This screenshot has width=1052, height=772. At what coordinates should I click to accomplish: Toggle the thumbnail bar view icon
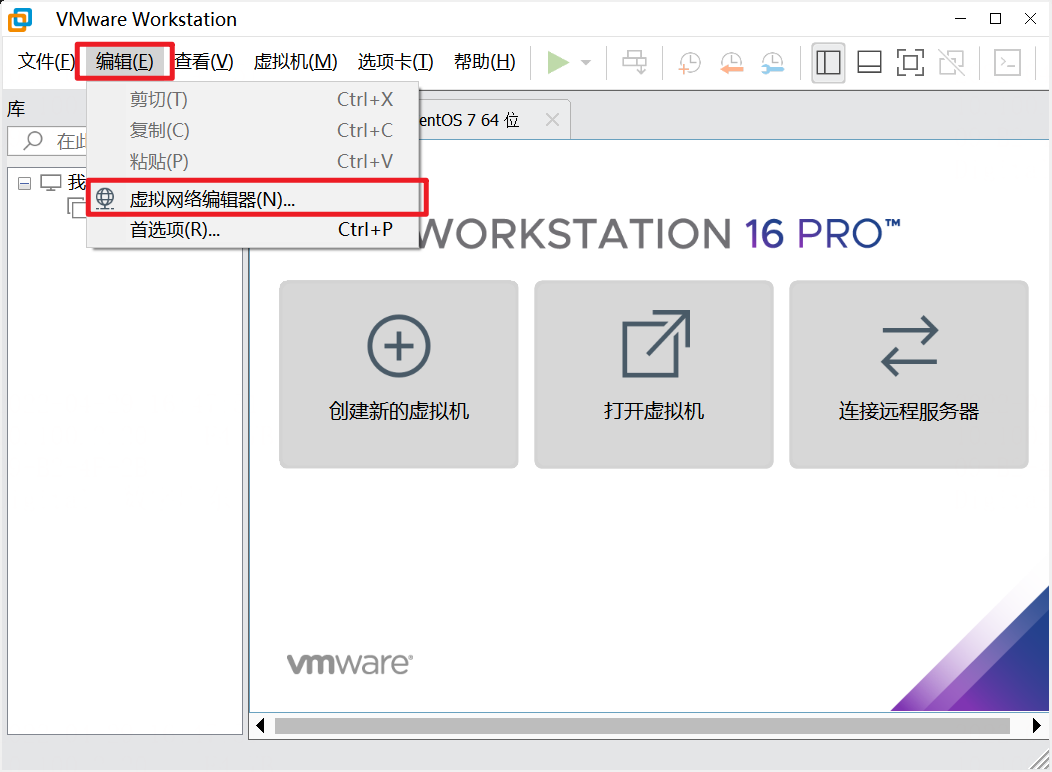869,62
